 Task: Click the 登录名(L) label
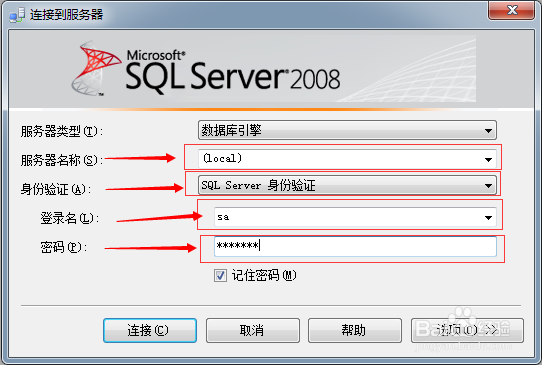tap(69, 218)
